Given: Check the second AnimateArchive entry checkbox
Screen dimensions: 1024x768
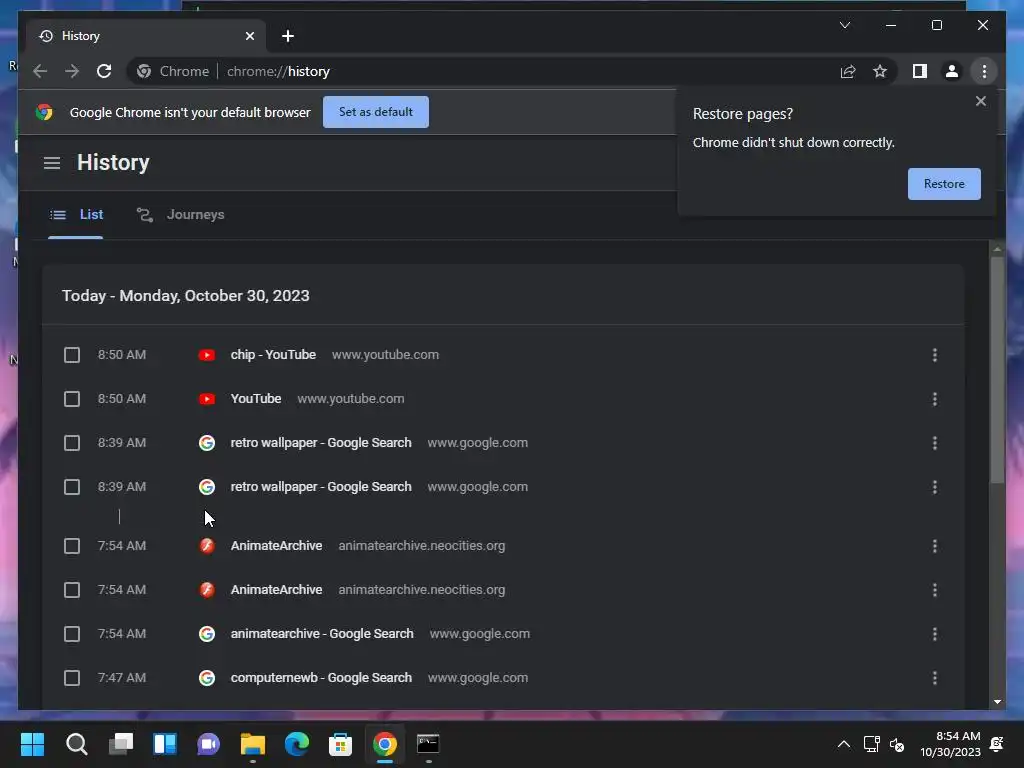Looking at the screenshot, I should 72,590.
